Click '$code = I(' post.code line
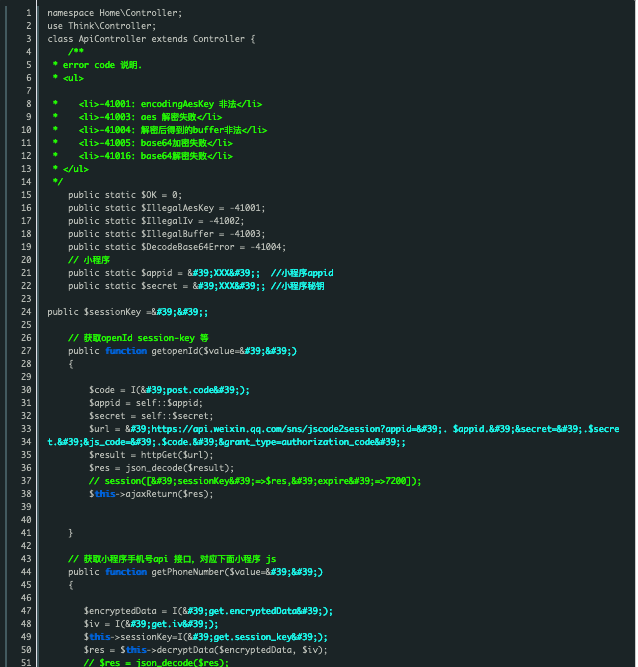638x667 pixels. click(169, 390)
